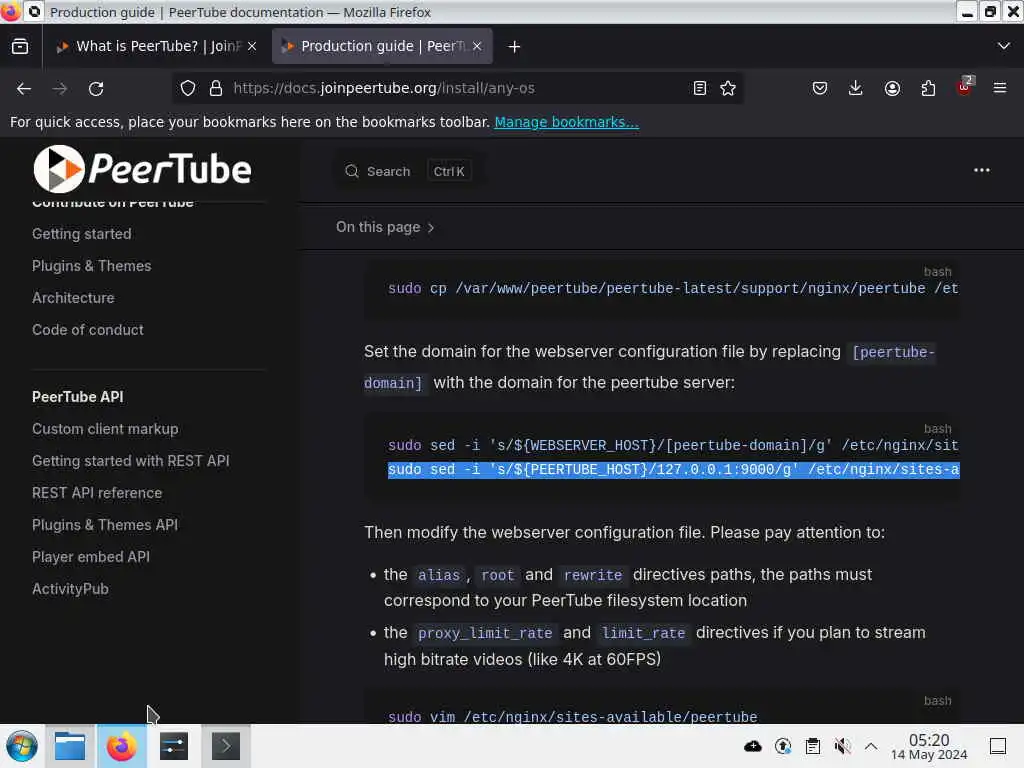Open Firefox application hamburger menu
The image size is (1024, 768).
(x=1000, y=88)
